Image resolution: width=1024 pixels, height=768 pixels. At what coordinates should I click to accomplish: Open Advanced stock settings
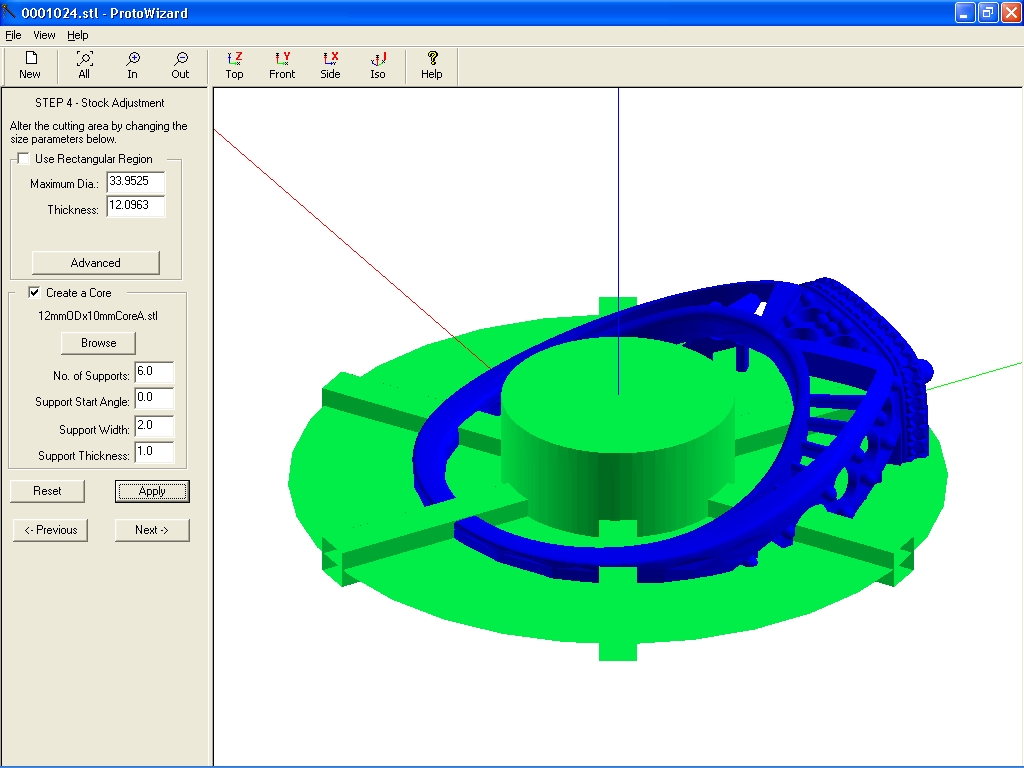[x=95, y=263]
